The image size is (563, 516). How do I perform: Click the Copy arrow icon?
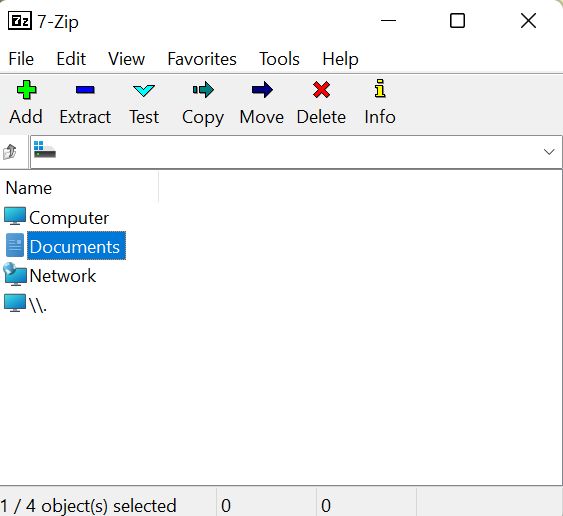click(x=203, y=90)
